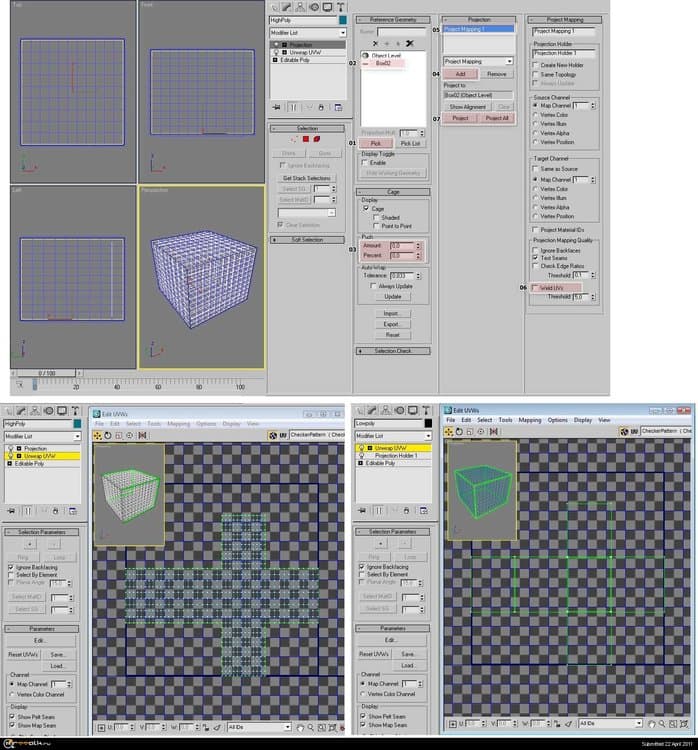Click the Delete All icon in Reference Geometry
The height and width of the screenshot is (750, 698).
[x=410, y=44]
